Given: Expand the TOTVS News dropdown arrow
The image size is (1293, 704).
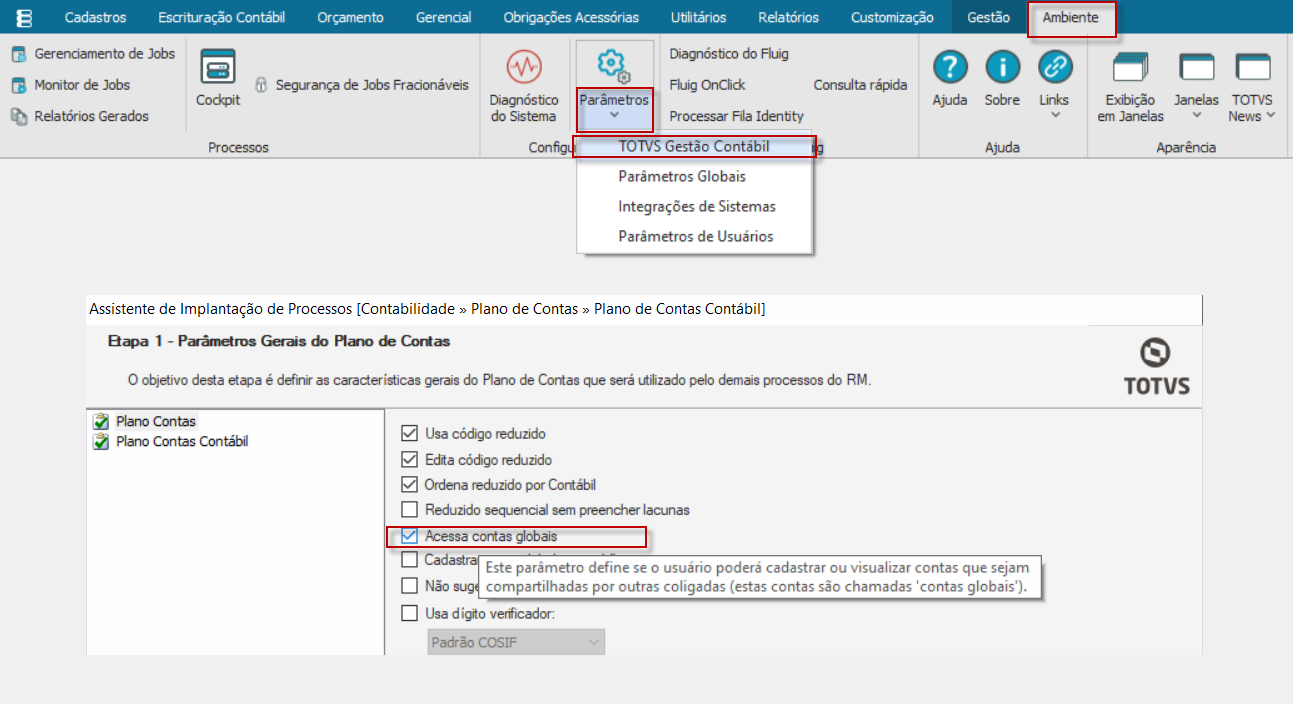Looking at the screenshot, I should 1271,116.
